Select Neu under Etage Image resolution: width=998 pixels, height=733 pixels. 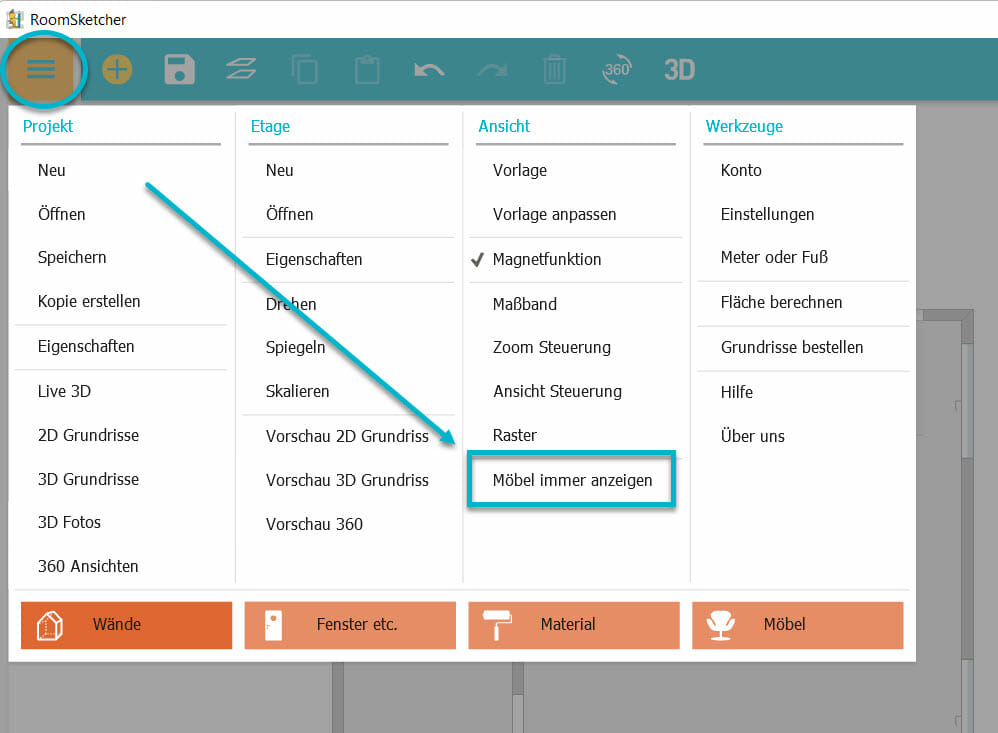[x=279, y=171]
